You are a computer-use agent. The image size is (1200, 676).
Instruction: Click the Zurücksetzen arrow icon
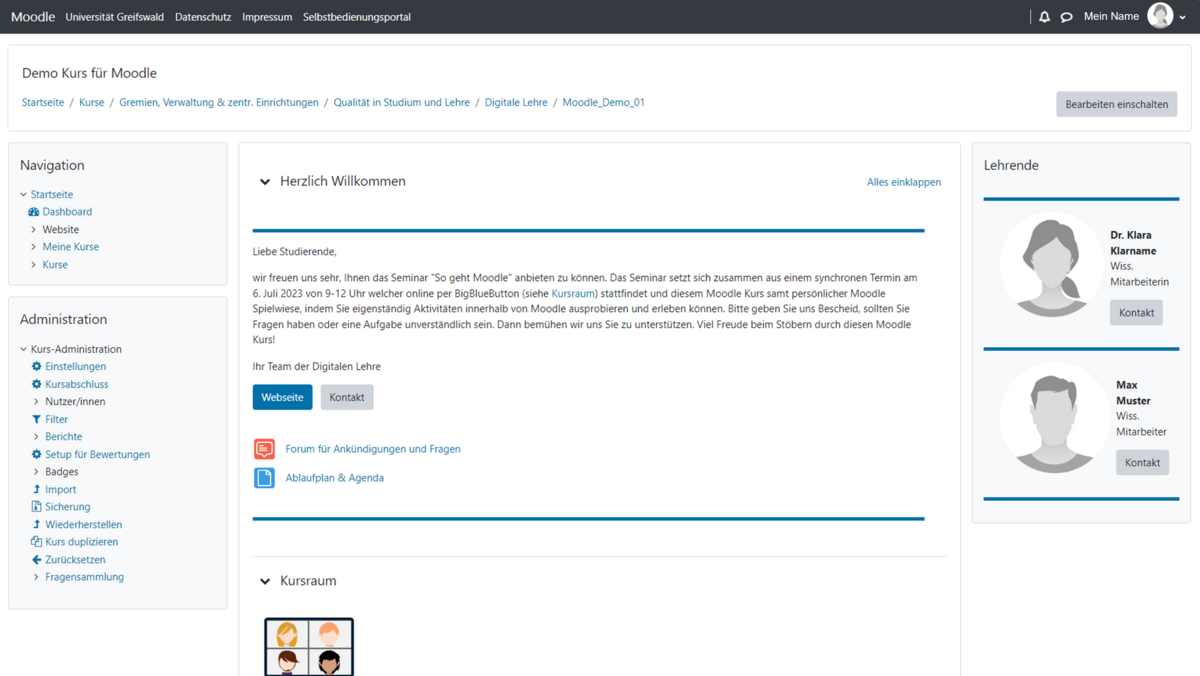[x=37, y=560]
